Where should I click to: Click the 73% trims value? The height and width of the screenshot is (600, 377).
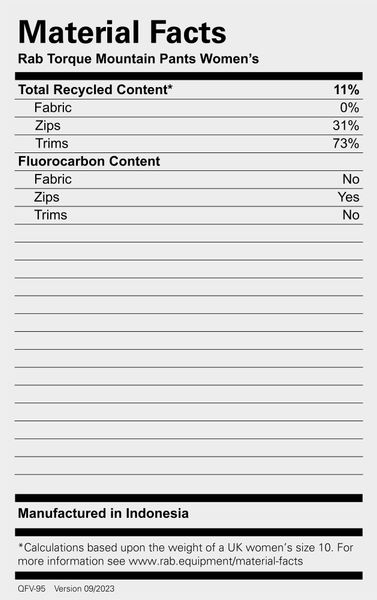346,143
